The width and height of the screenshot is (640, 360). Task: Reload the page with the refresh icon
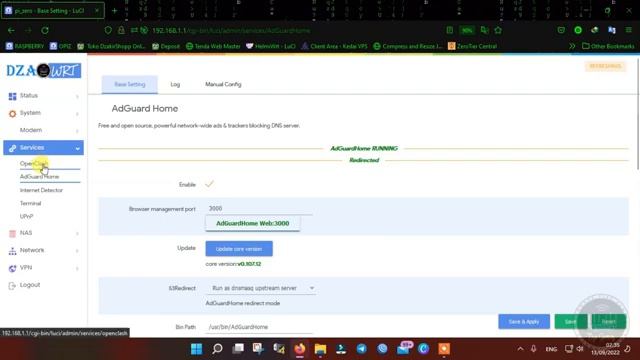45,30
